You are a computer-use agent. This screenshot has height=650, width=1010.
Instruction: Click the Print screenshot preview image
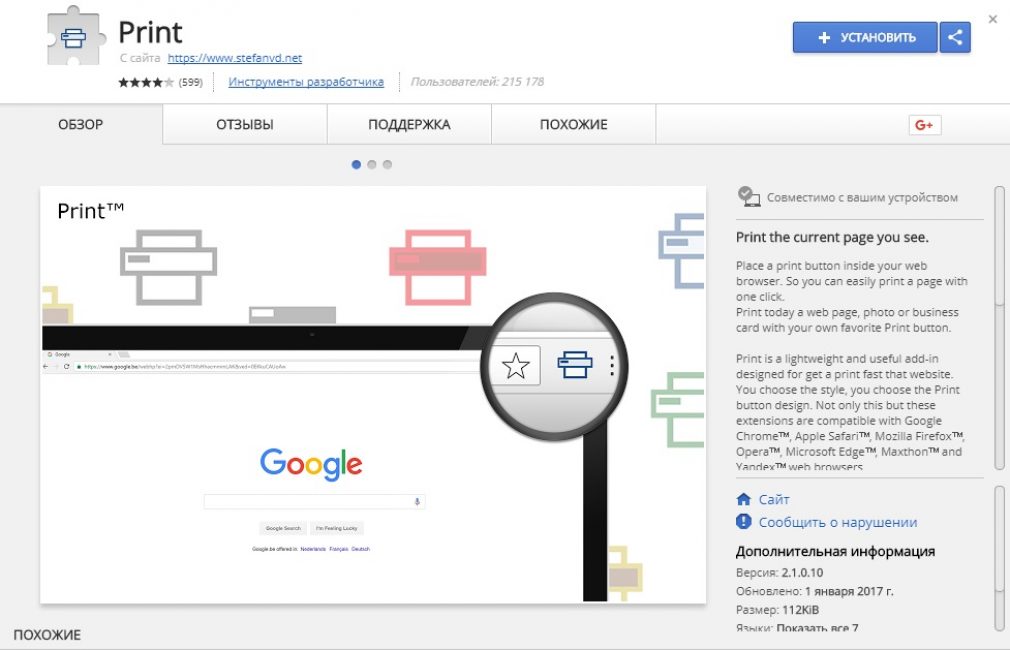373,395
